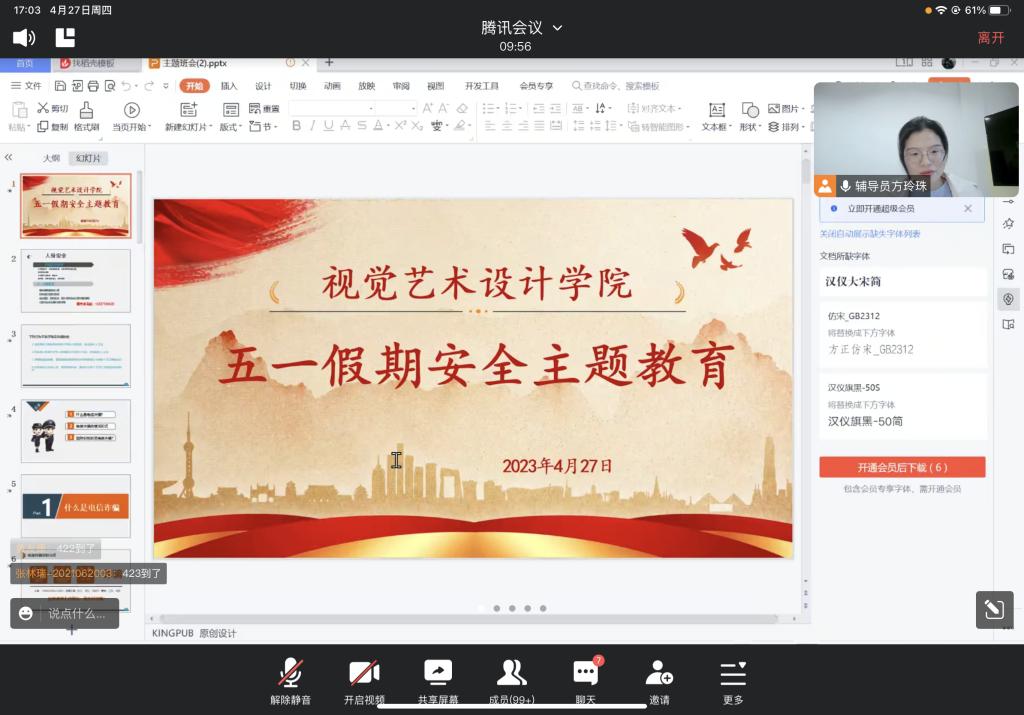Select slide 4 thumbnail in panel
The height and width of the screenshot is (715, 1024).
(x=76, y=431)
